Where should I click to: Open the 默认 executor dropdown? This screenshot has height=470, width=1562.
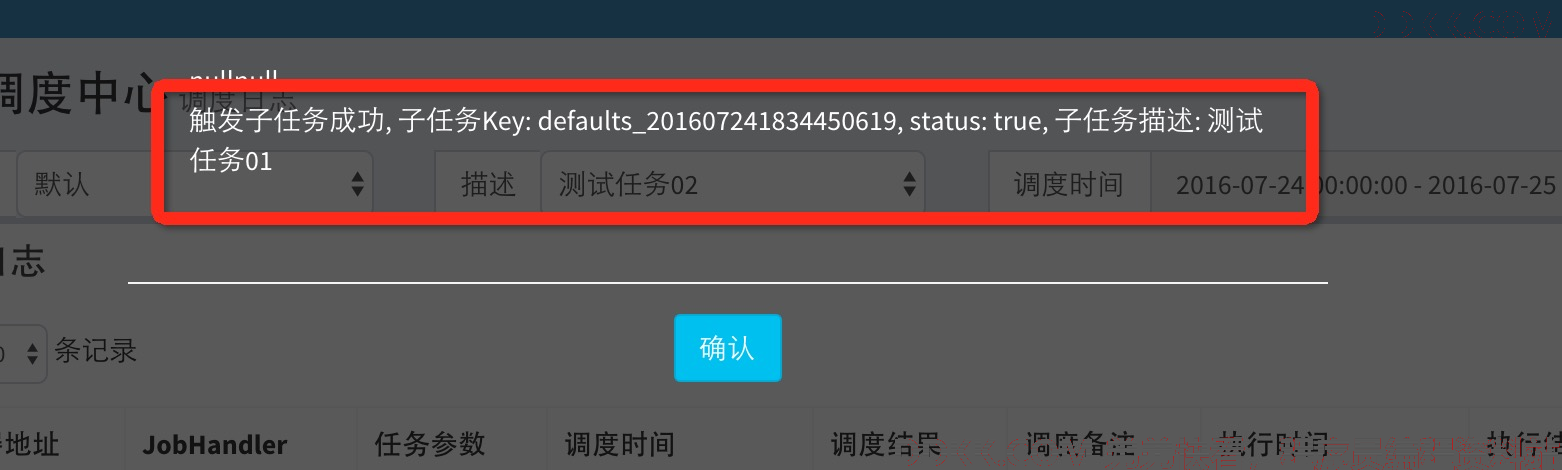tap(195, 184)
